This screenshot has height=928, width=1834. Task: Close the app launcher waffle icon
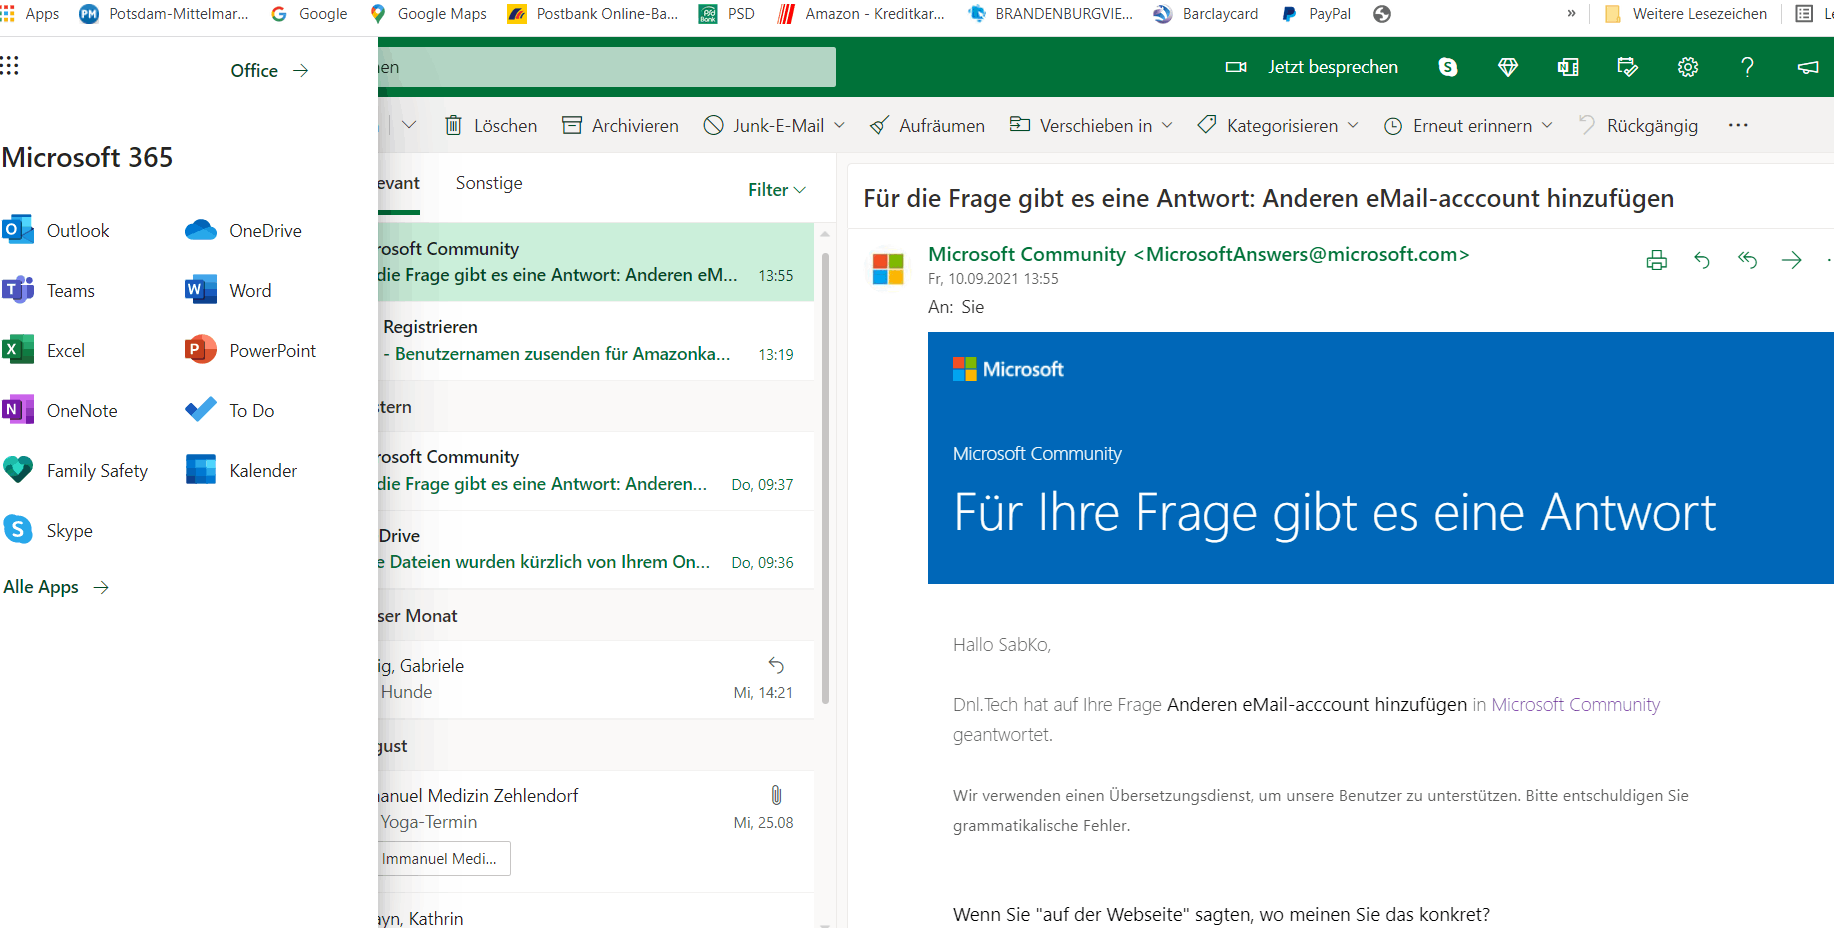10,66
